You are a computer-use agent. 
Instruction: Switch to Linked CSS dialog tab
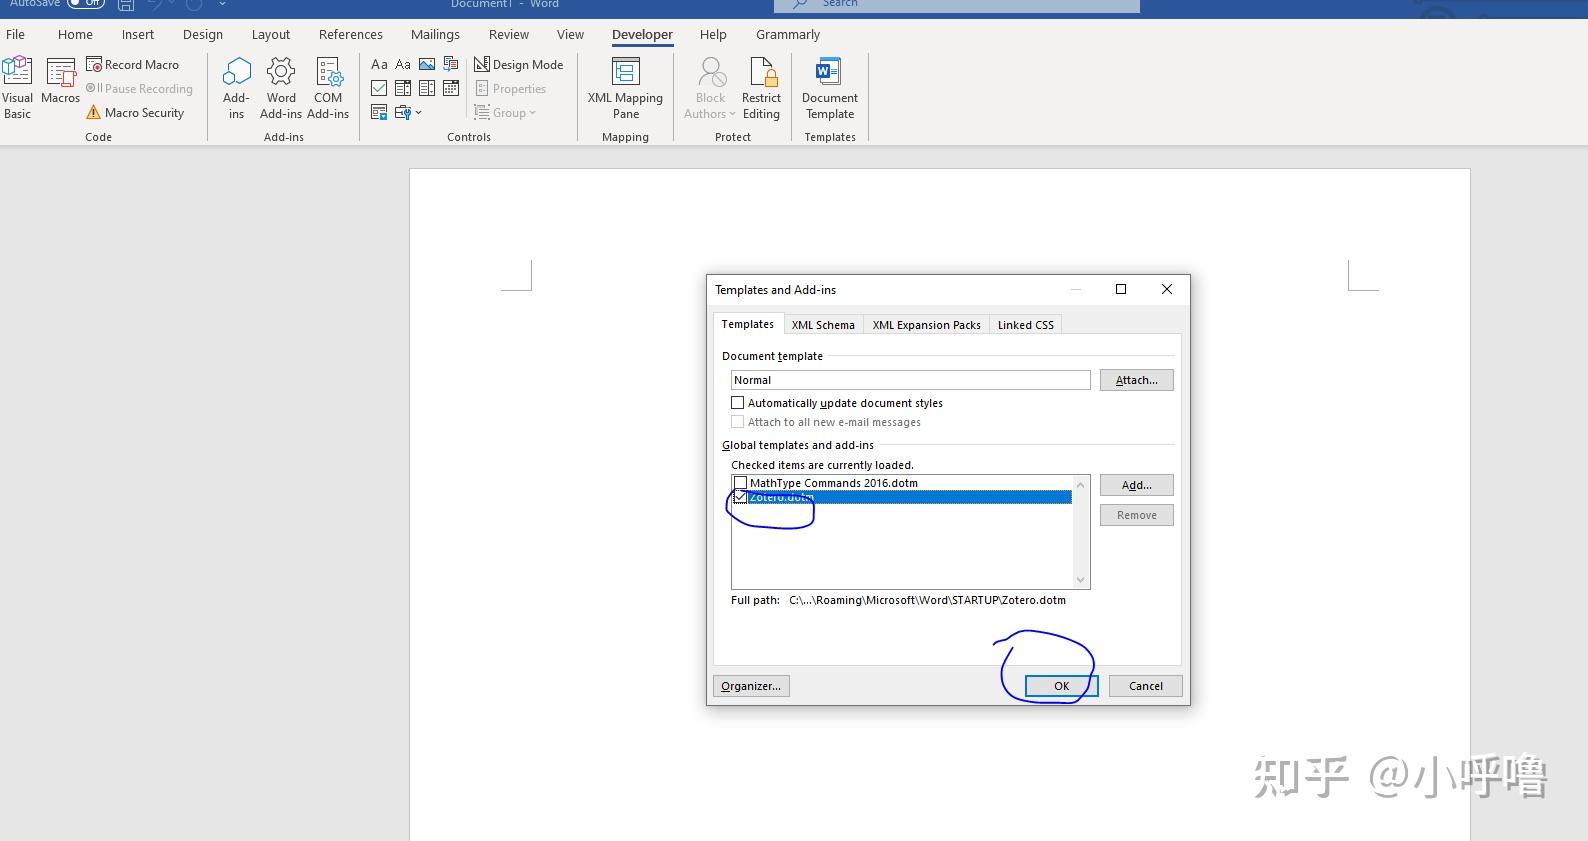(1025, 325)
